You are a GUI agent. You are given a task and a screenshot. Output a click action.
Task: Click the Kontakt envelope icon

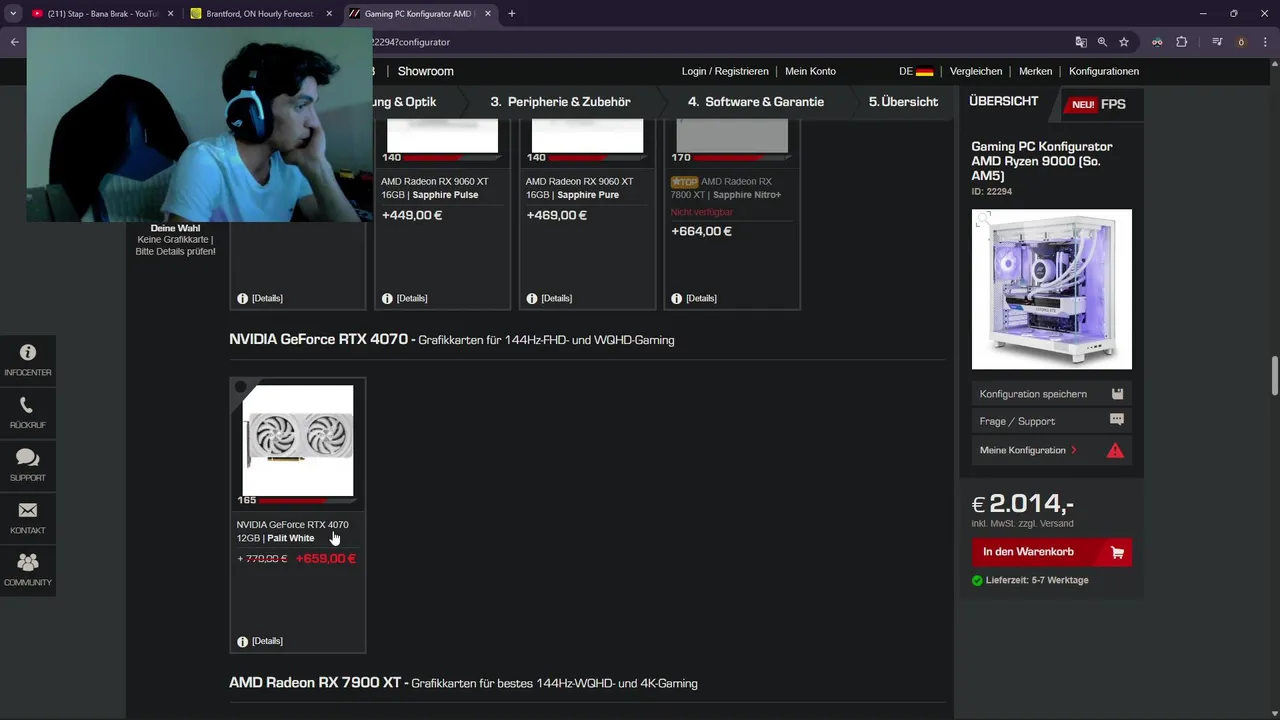pyautogui.click(x=28, y=510)
